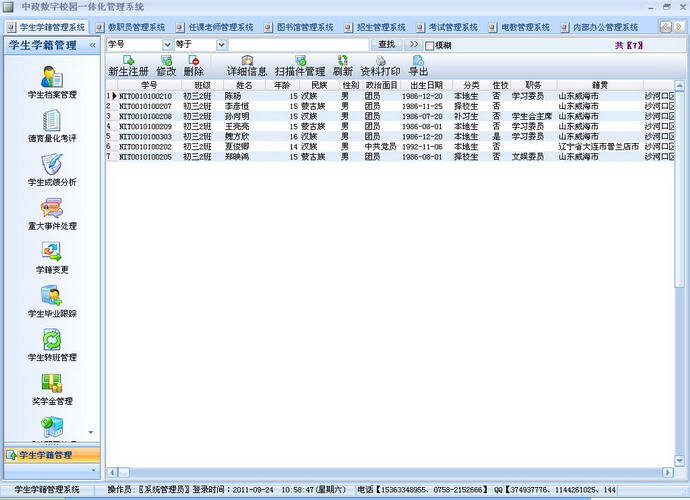Viewport: 690px width, 500px height.
Task: Open the sidebar bottom configuration arrow
Action: (x=93, y=470)
